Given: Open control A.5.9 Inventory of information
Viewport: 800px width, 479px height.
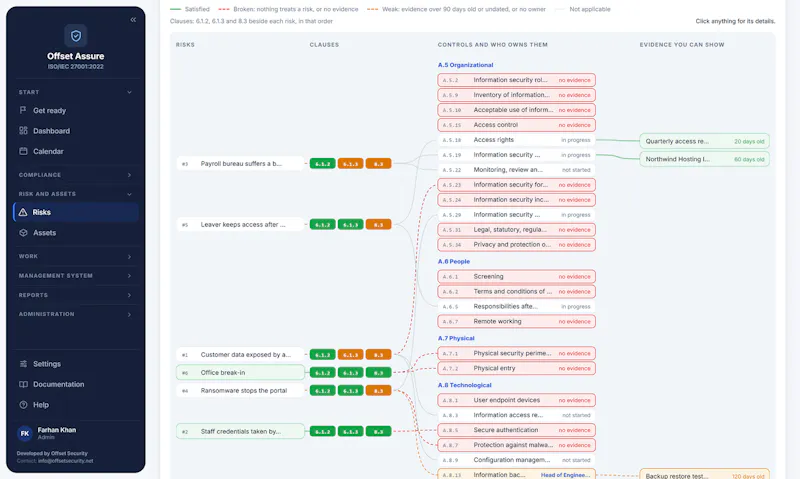Looking at the screenshot, I should tap(516, 95).
